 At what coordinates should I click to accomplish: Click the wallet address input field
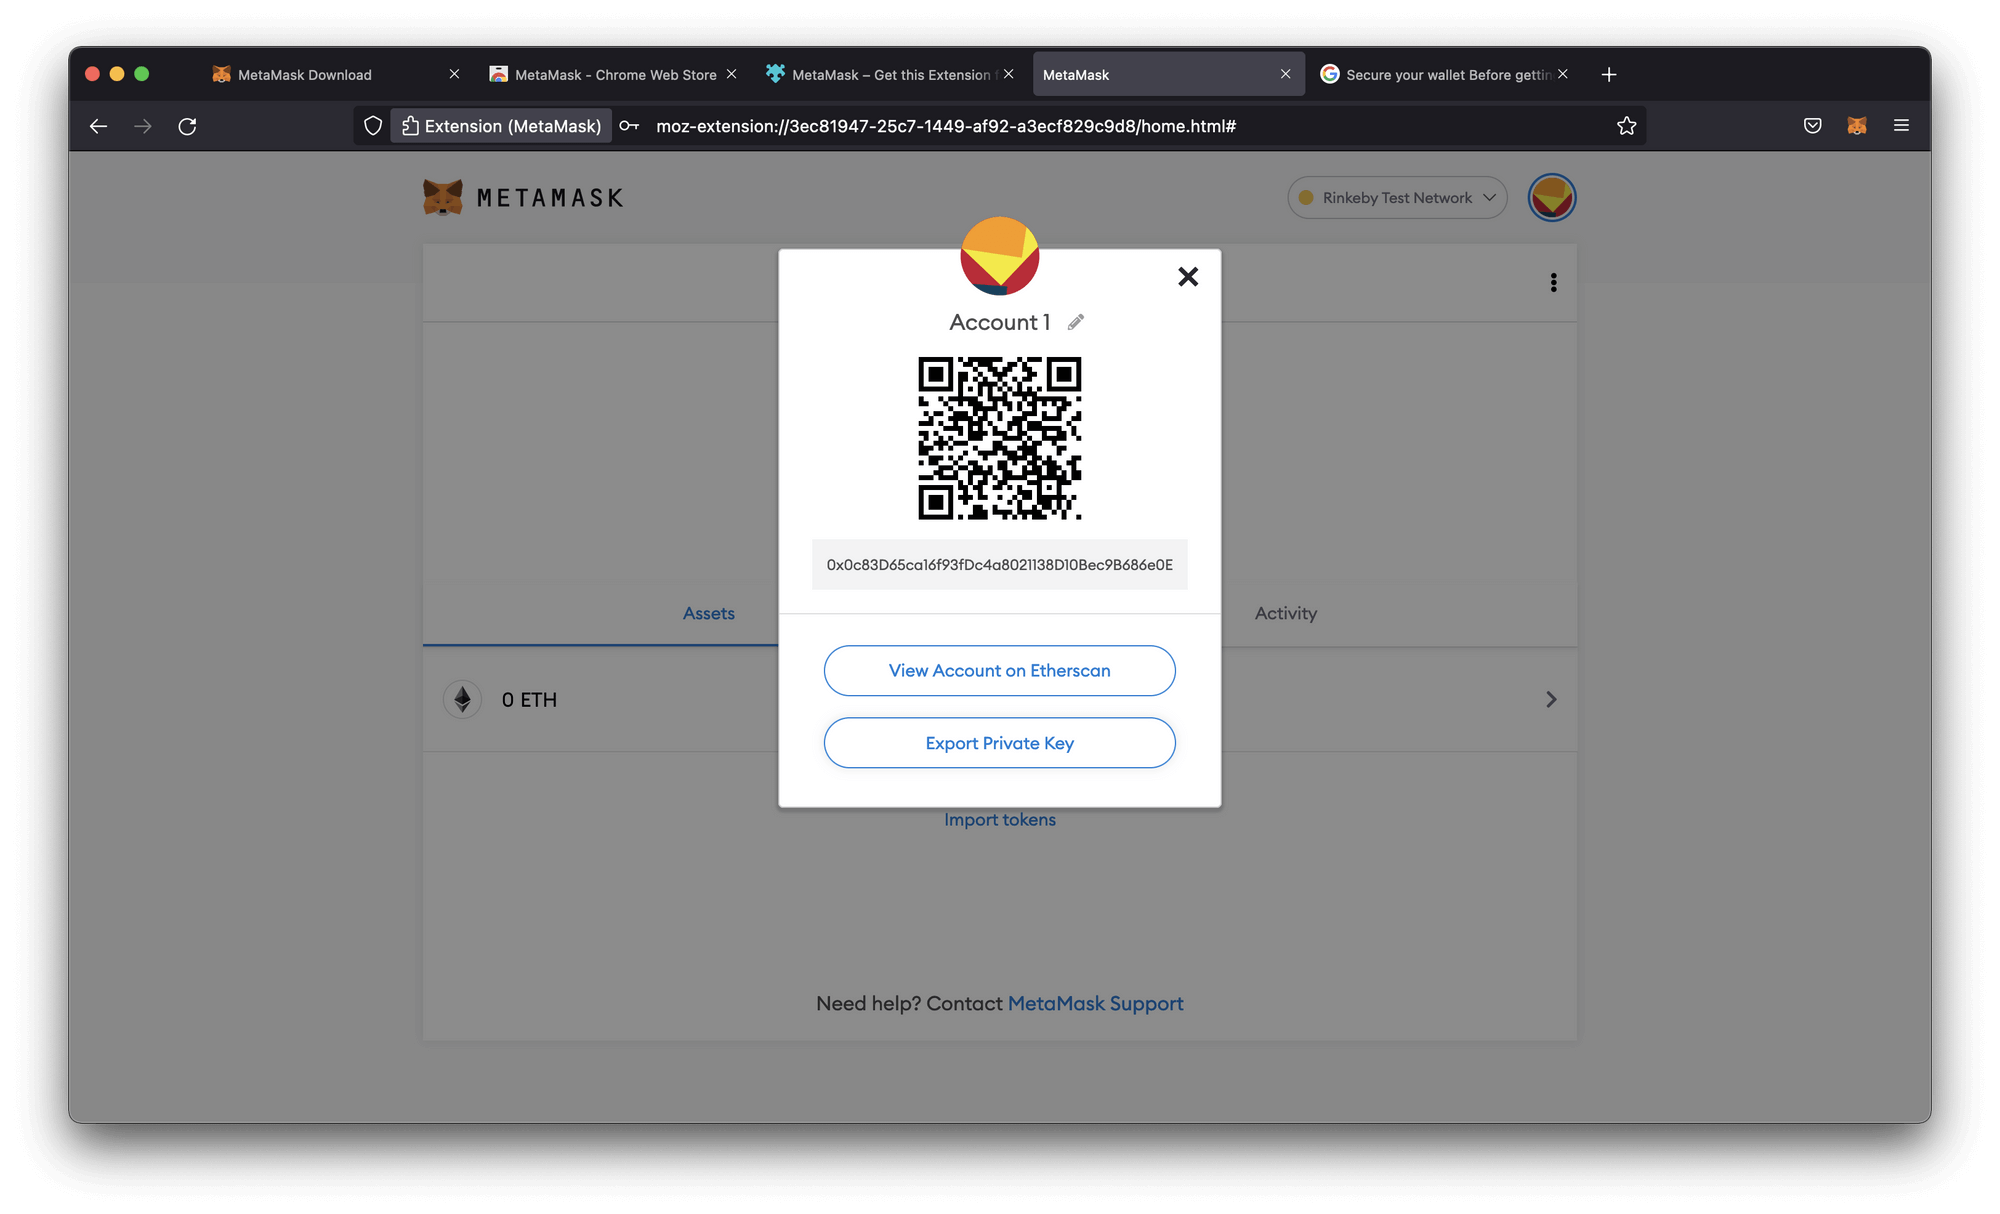click(x=999, y=564)
